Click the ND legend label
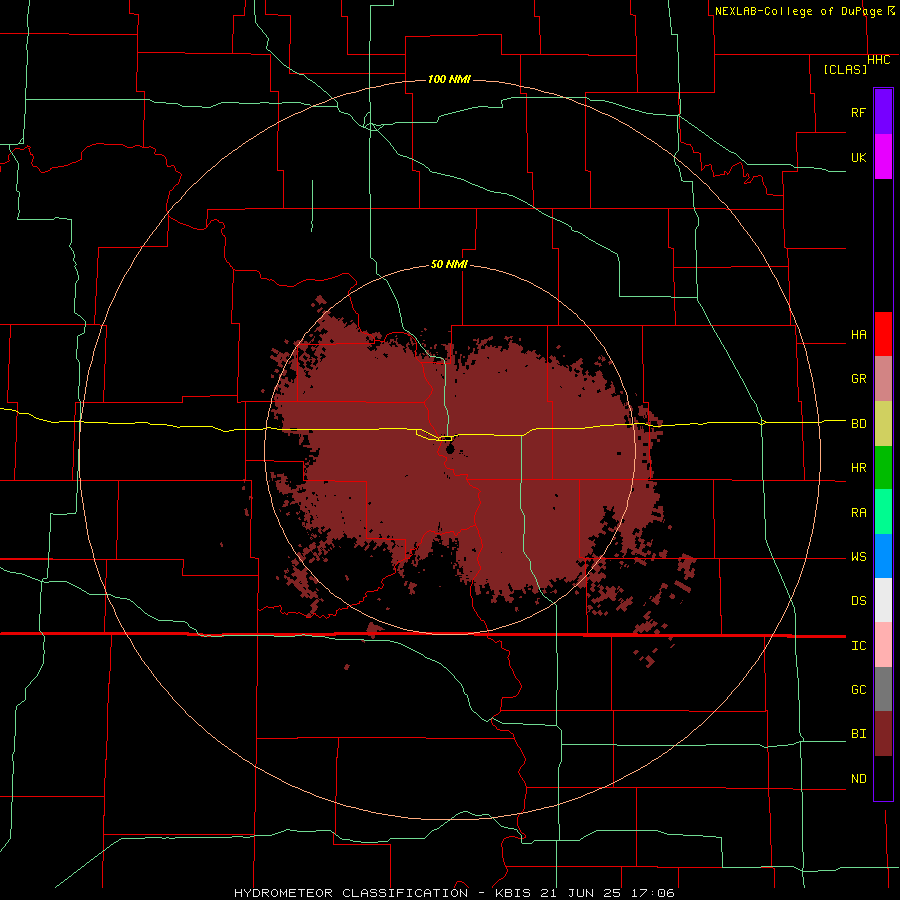 (x=858, y=779)
